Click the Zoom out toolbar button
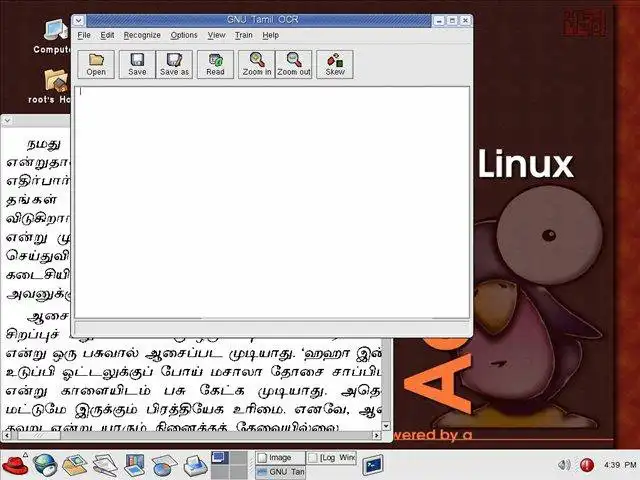640x480 pixels. (294, 64)
